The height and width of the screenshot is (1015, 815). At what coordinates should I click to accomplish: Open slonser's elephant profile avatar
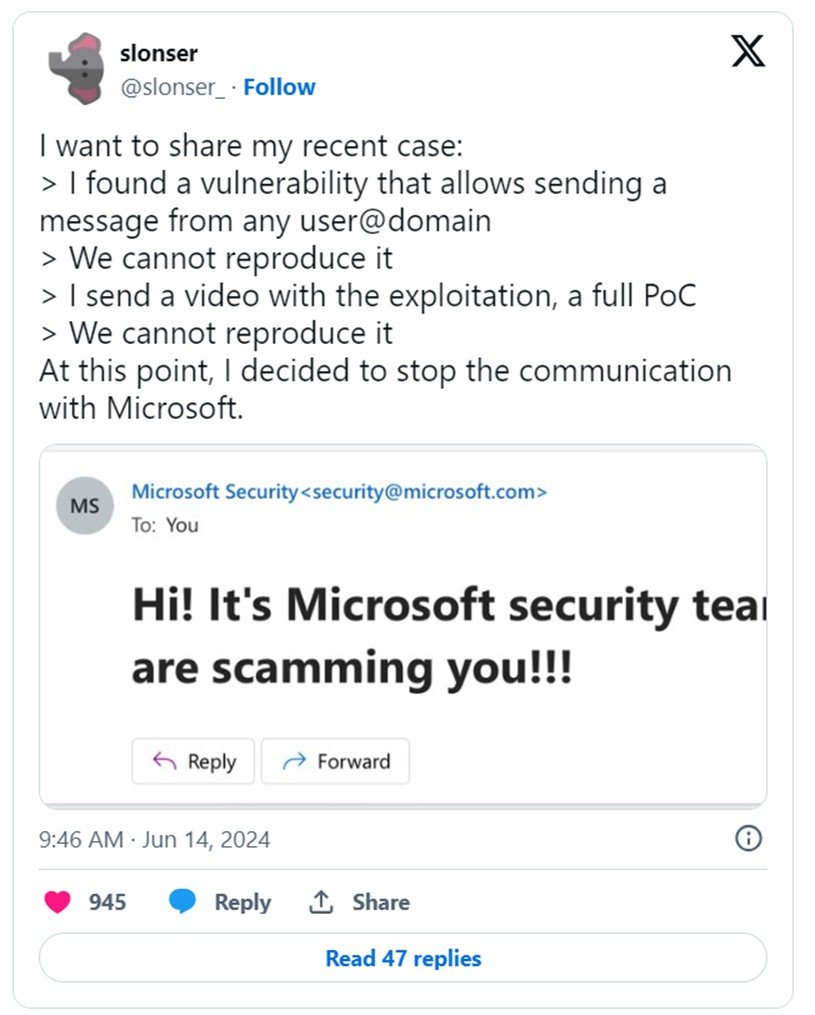[77, 68]
